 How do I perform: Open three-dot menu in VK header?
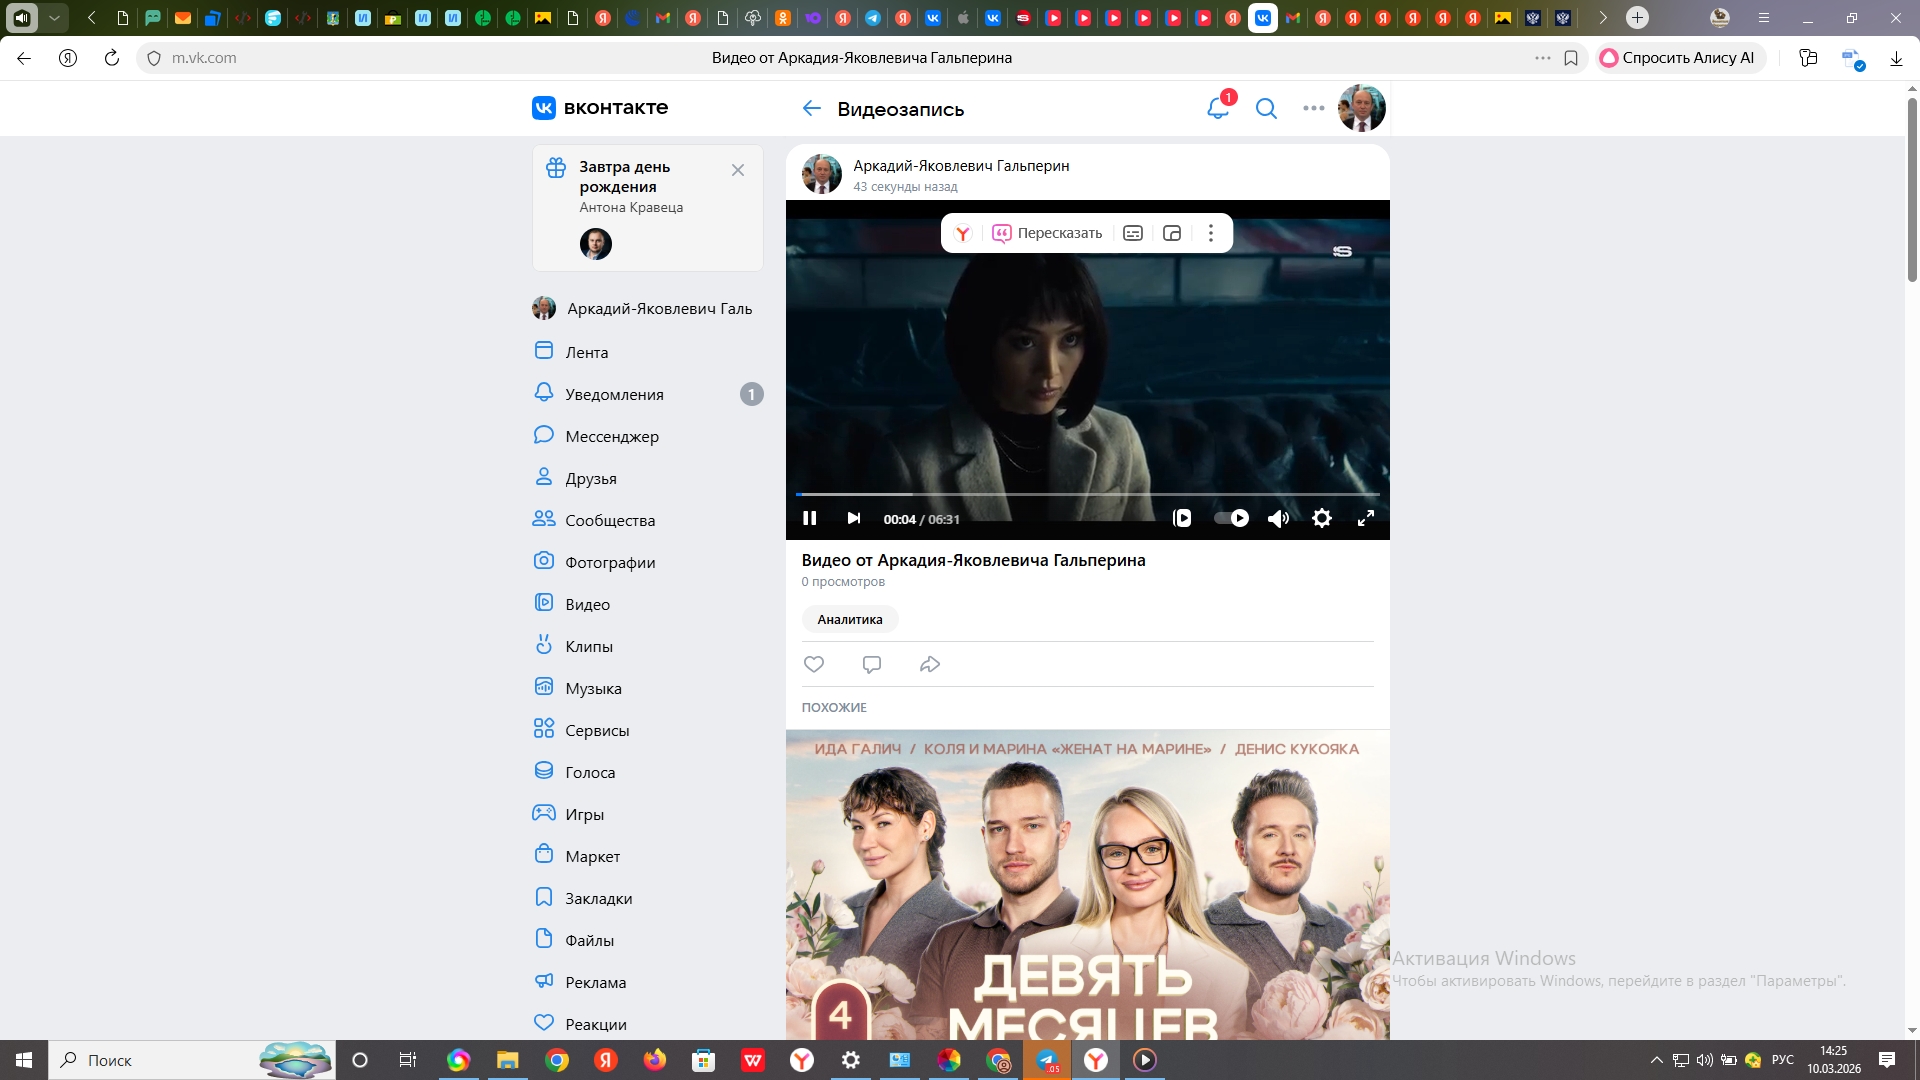(x=1313, y=108)
